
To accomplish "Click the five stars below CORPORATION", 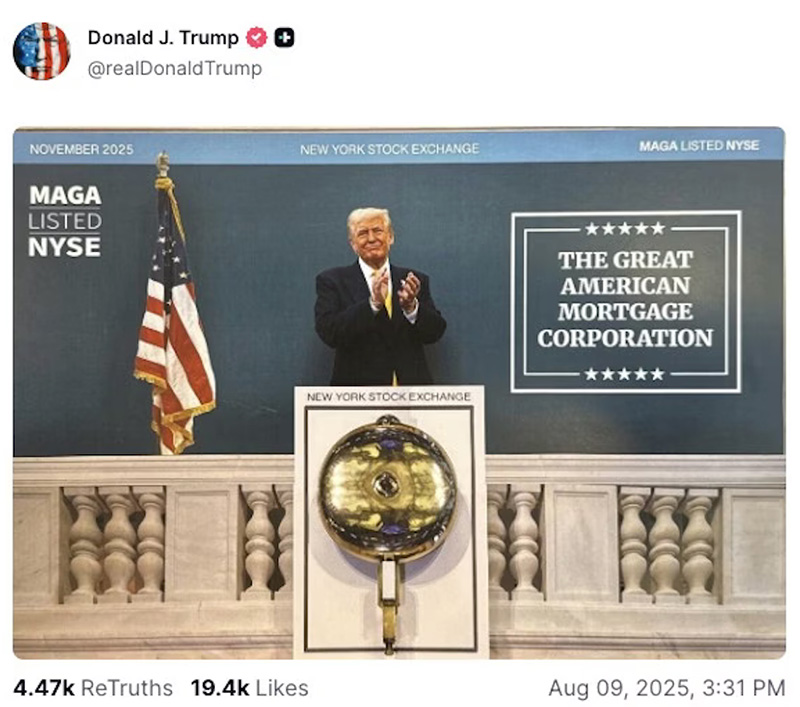I will click(624, 374).
